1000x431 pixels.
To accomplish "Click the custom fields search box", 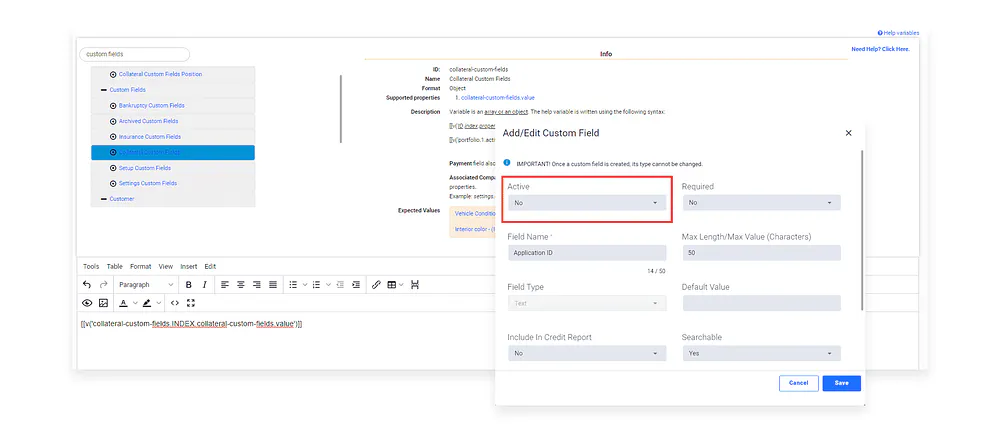I will (x=135, y=54).
